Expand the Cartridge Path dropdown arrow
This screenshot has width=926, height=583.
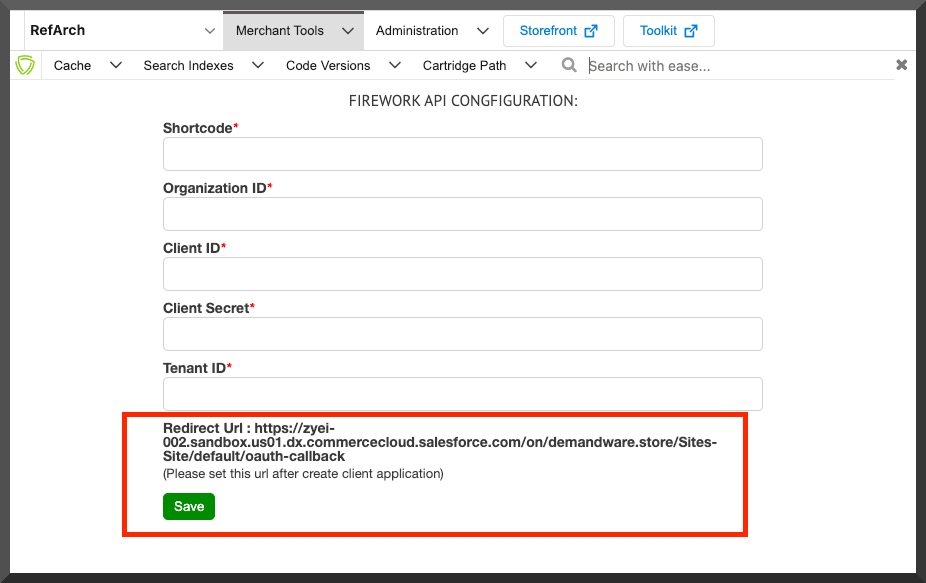[x=530, y=65]
